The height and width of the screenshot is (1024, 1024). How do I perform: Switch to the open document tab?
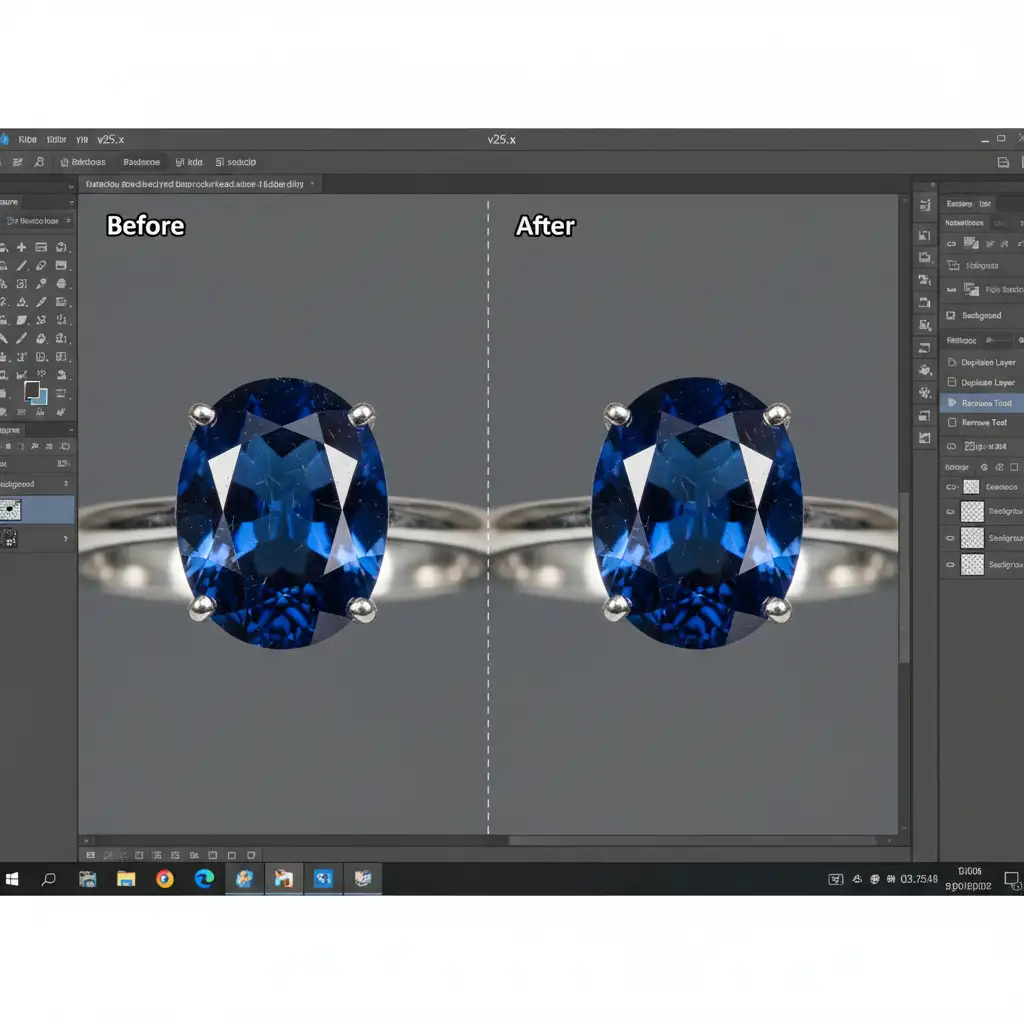pyautogui.click(x=195, y=185)
